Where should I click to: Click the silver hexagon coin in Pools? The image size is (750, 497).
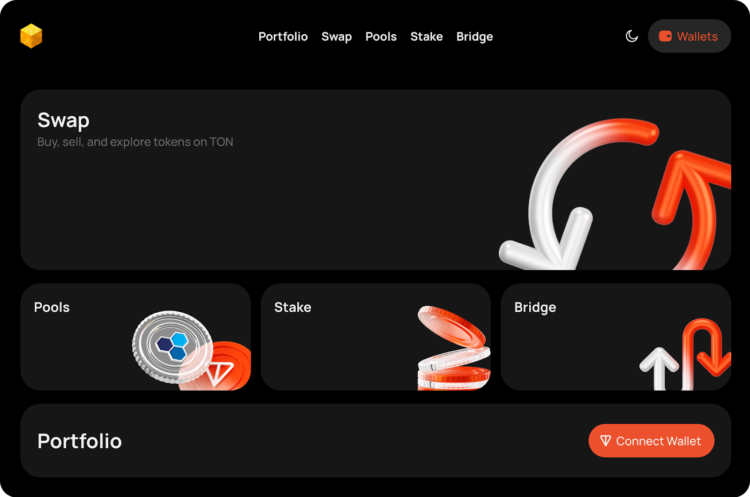pos(172,347)
